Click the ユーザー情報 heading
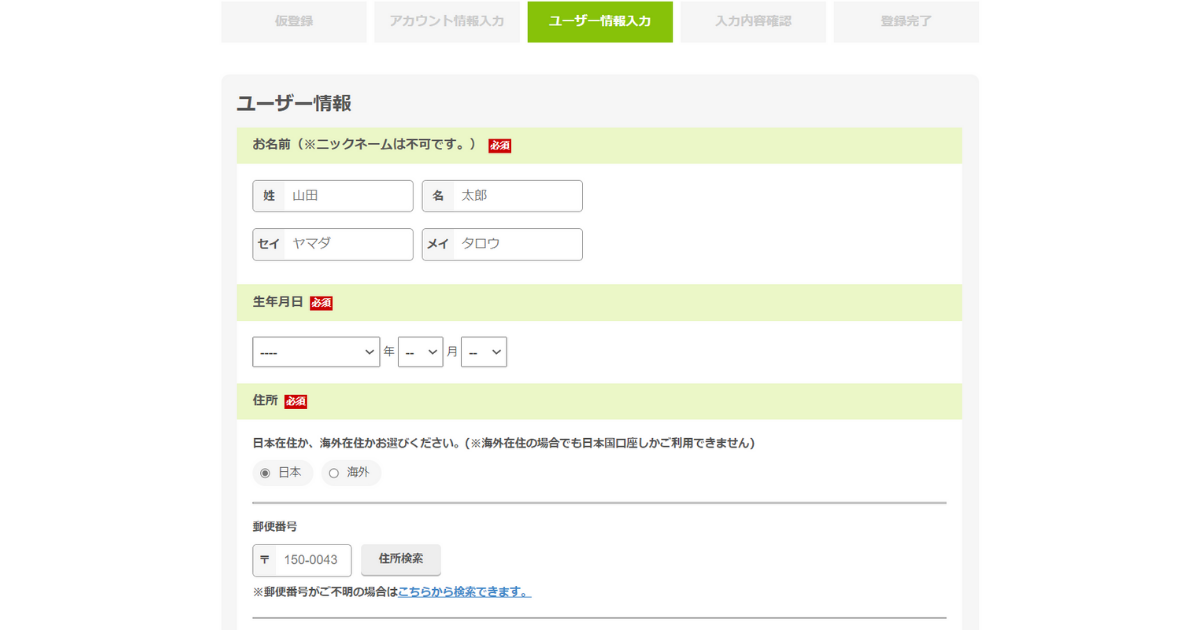Screen dimensions: 1200x630 (294, 104)
